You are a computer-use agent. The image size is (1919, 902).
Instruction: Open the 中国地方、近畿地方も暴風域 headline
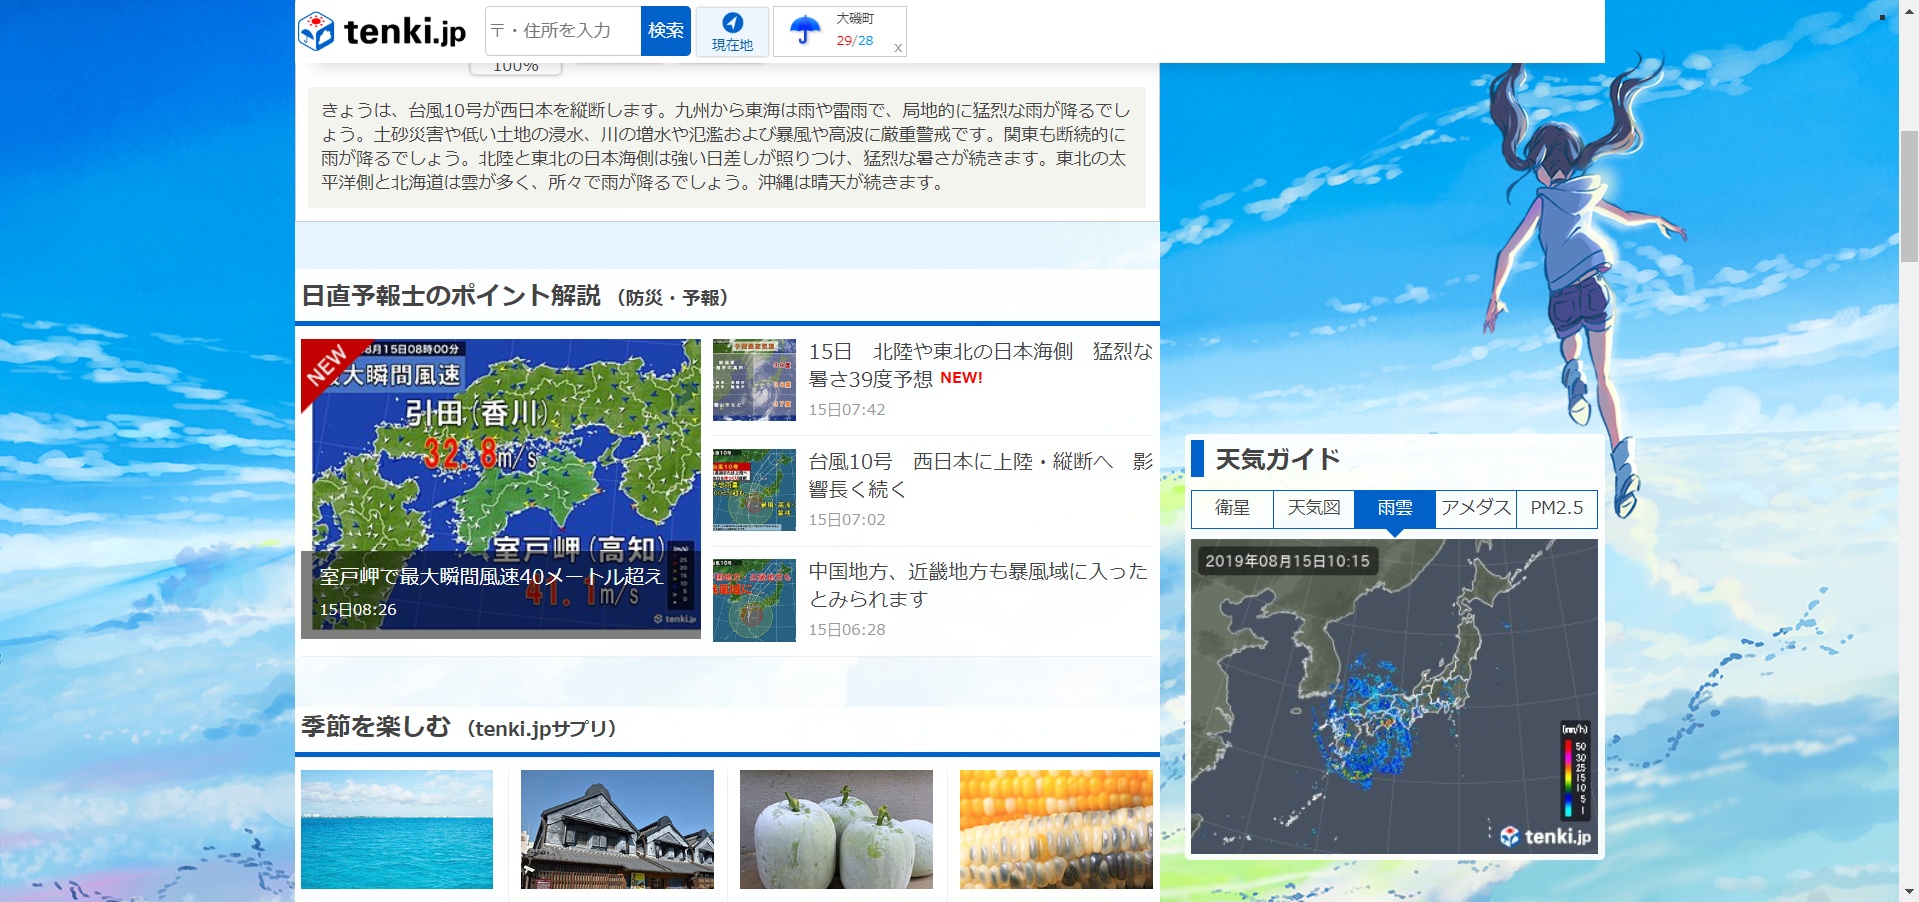coord(978,585)
